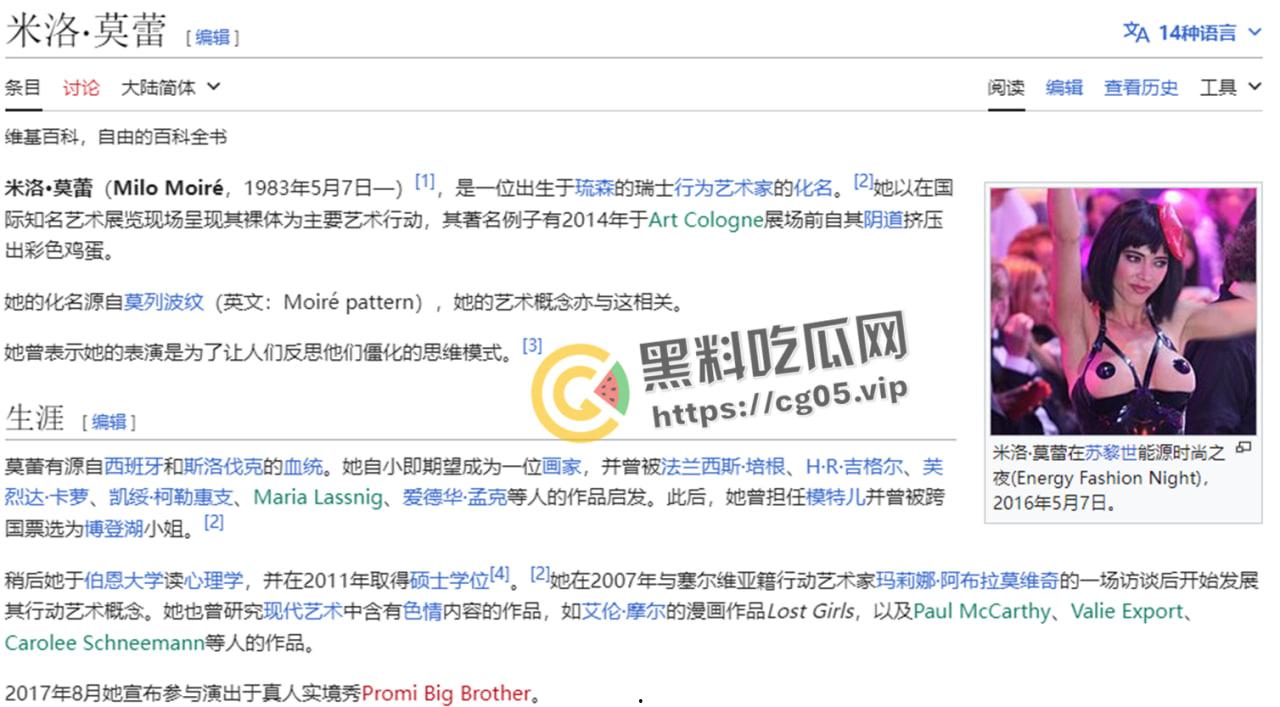Select the 条目 tab
Screen dimensions: 1280x707
coord(21,88)
